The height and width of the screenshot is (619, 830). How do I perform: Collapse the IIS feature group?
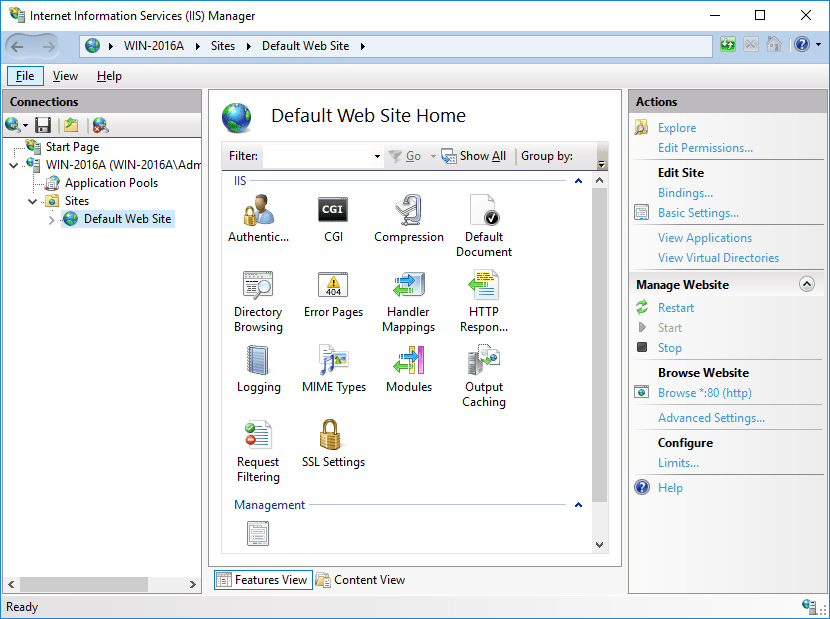click(x=578, y=181)
